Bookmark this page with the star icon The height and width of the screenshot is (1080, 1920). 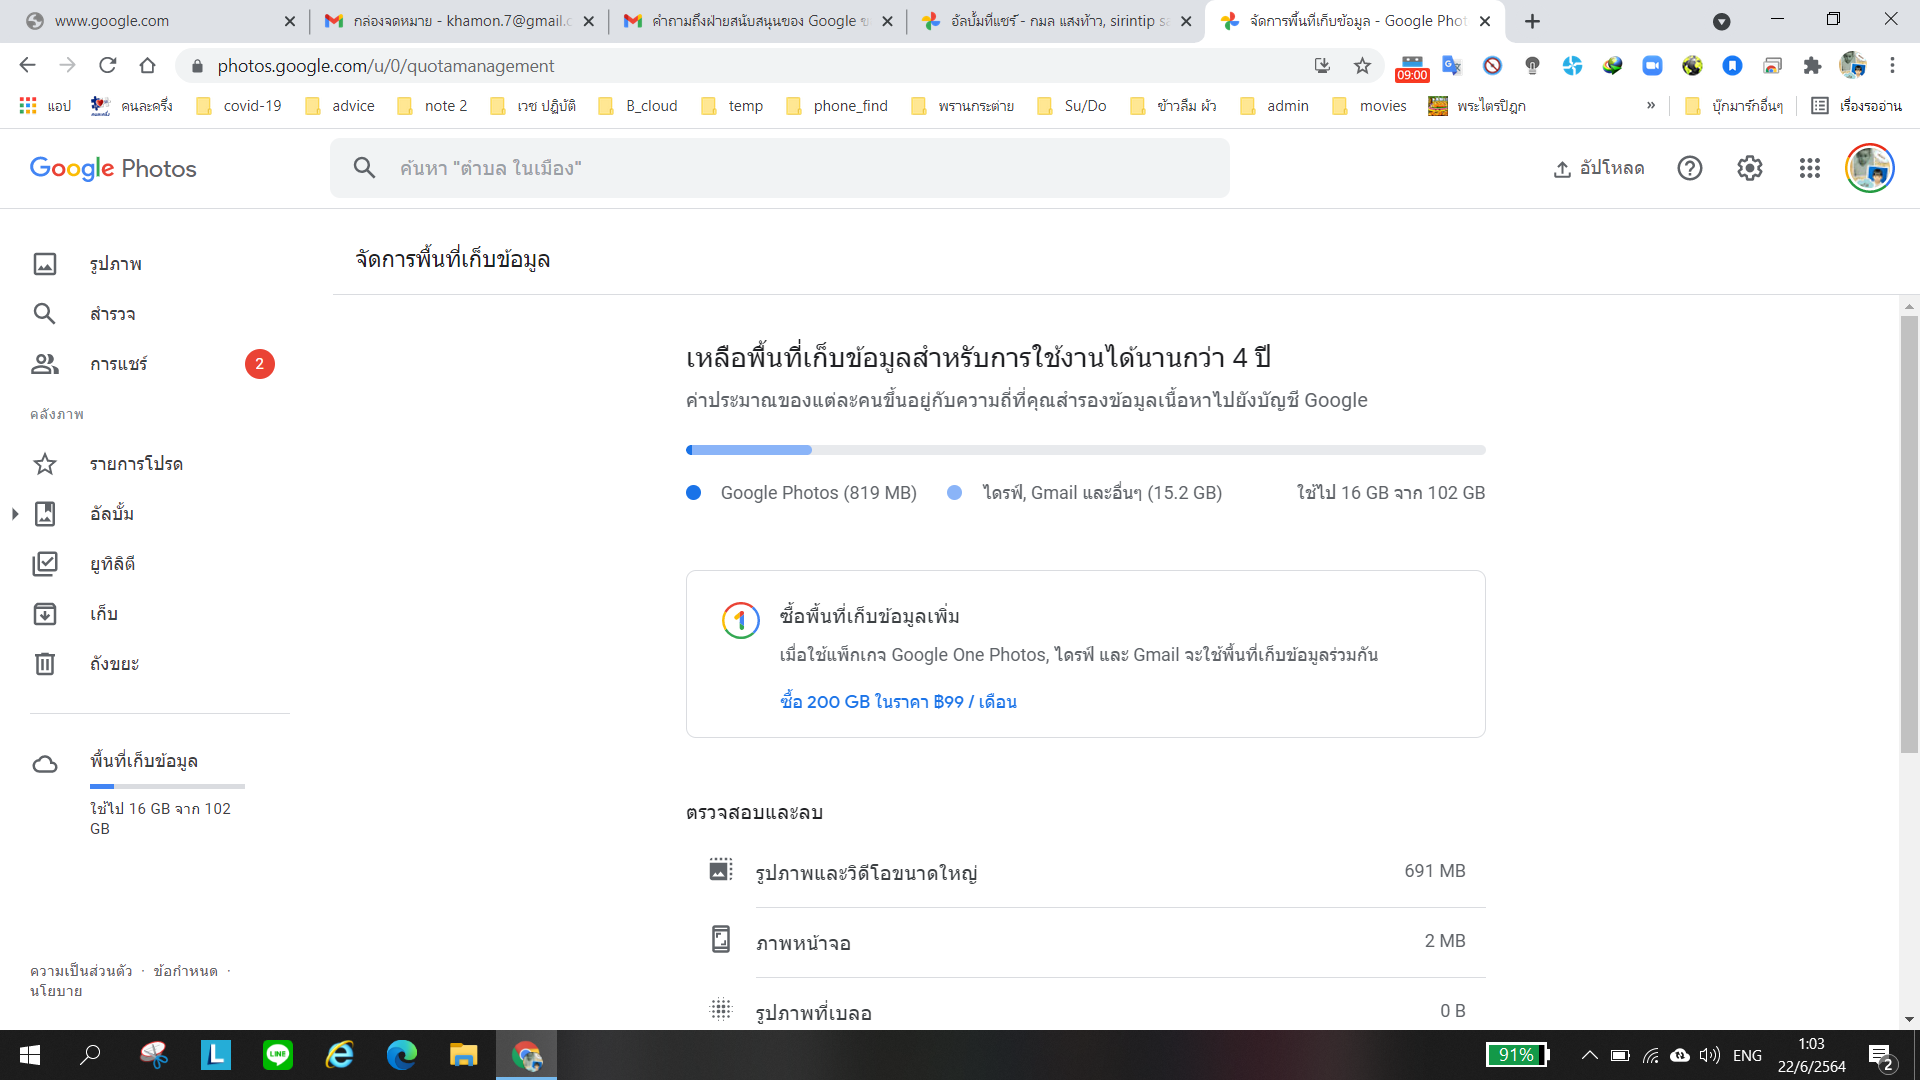click(1362, 66)
